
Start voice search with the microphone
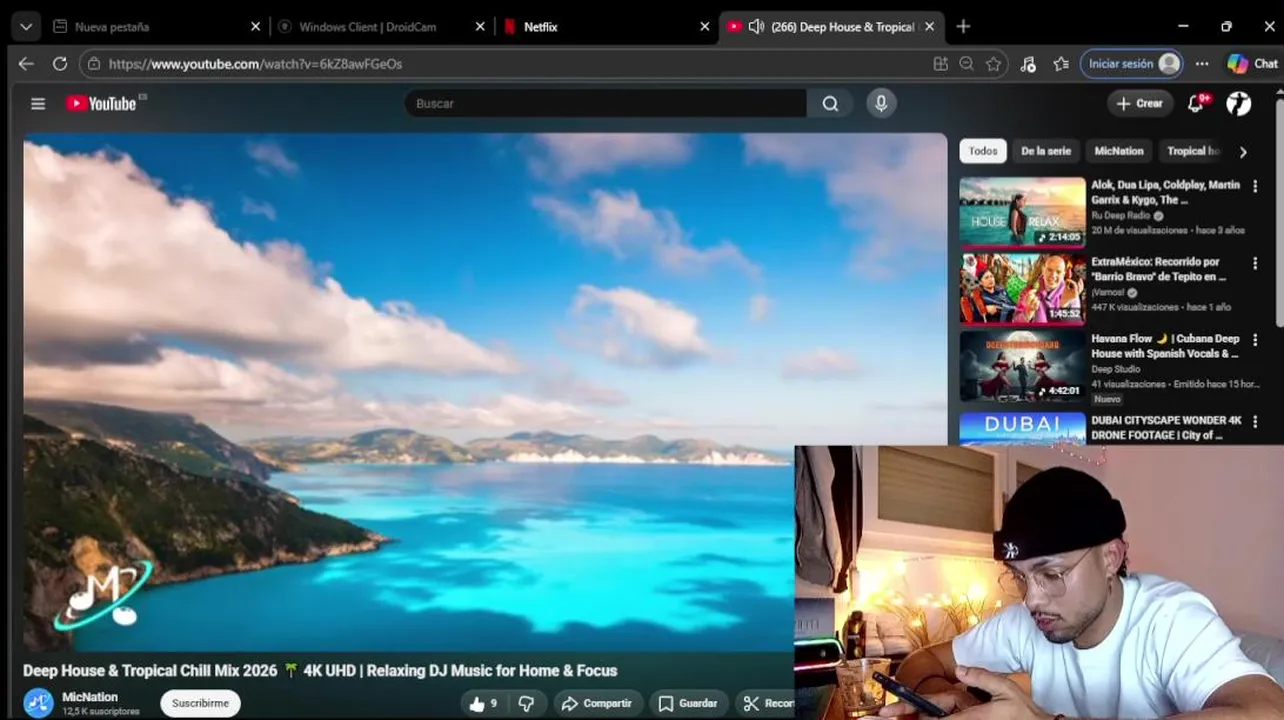[881, 103]
